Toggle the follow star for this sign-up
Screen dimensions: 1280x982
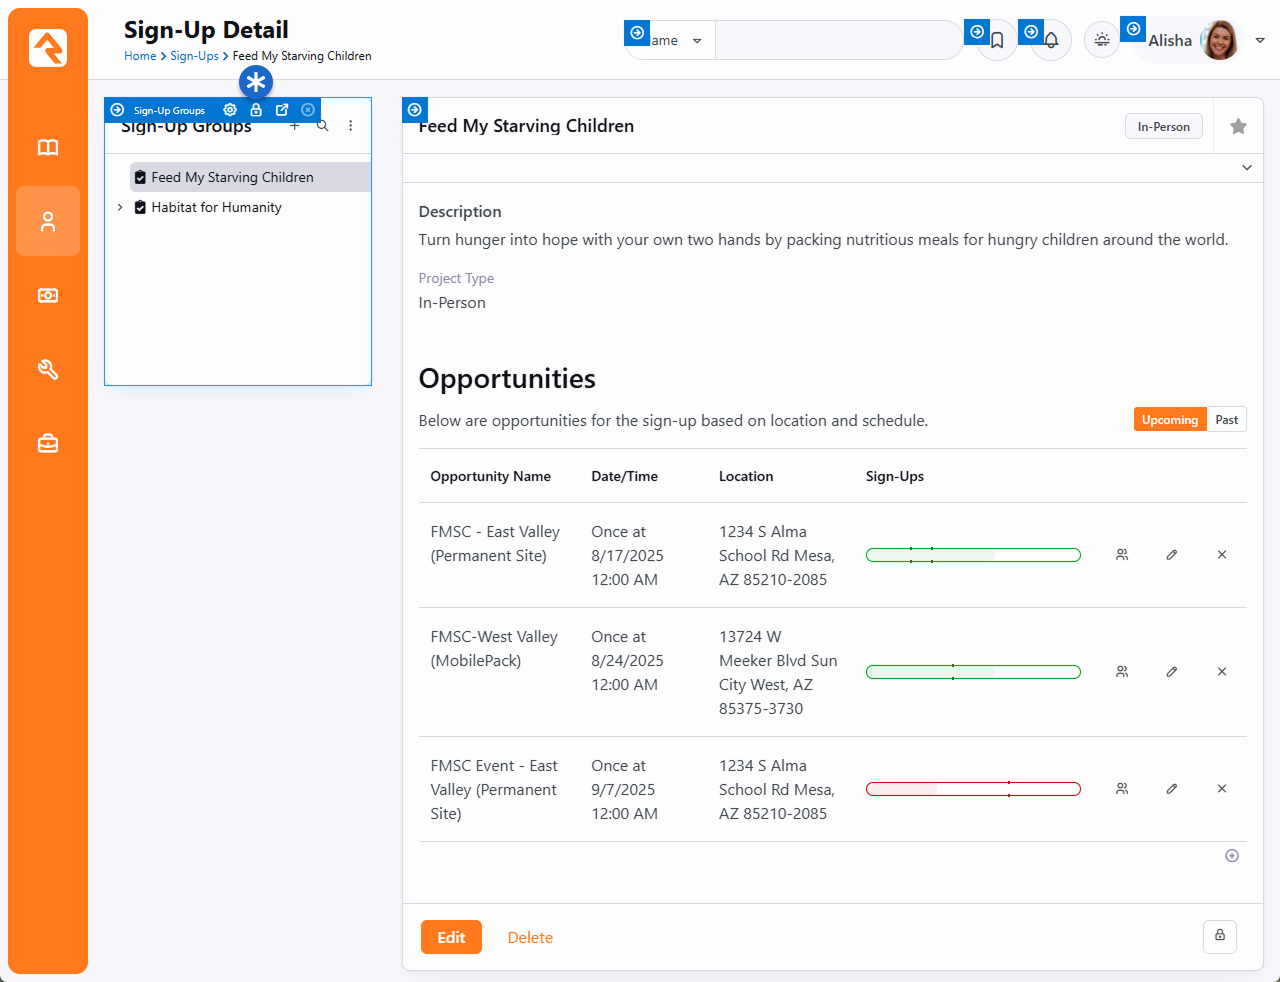point(1238,126)
